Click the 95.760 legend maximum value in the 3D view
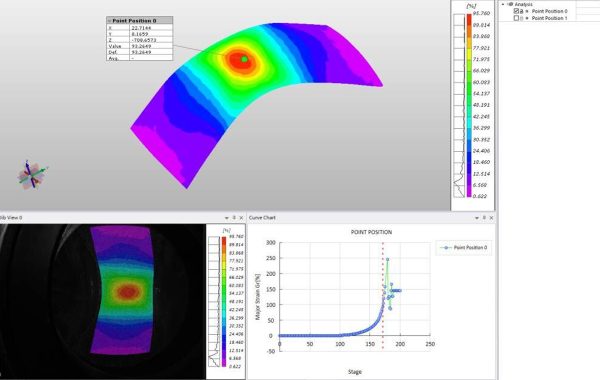Image resolution: width=600 pixels, height=380 pixels. click(481, 13)
